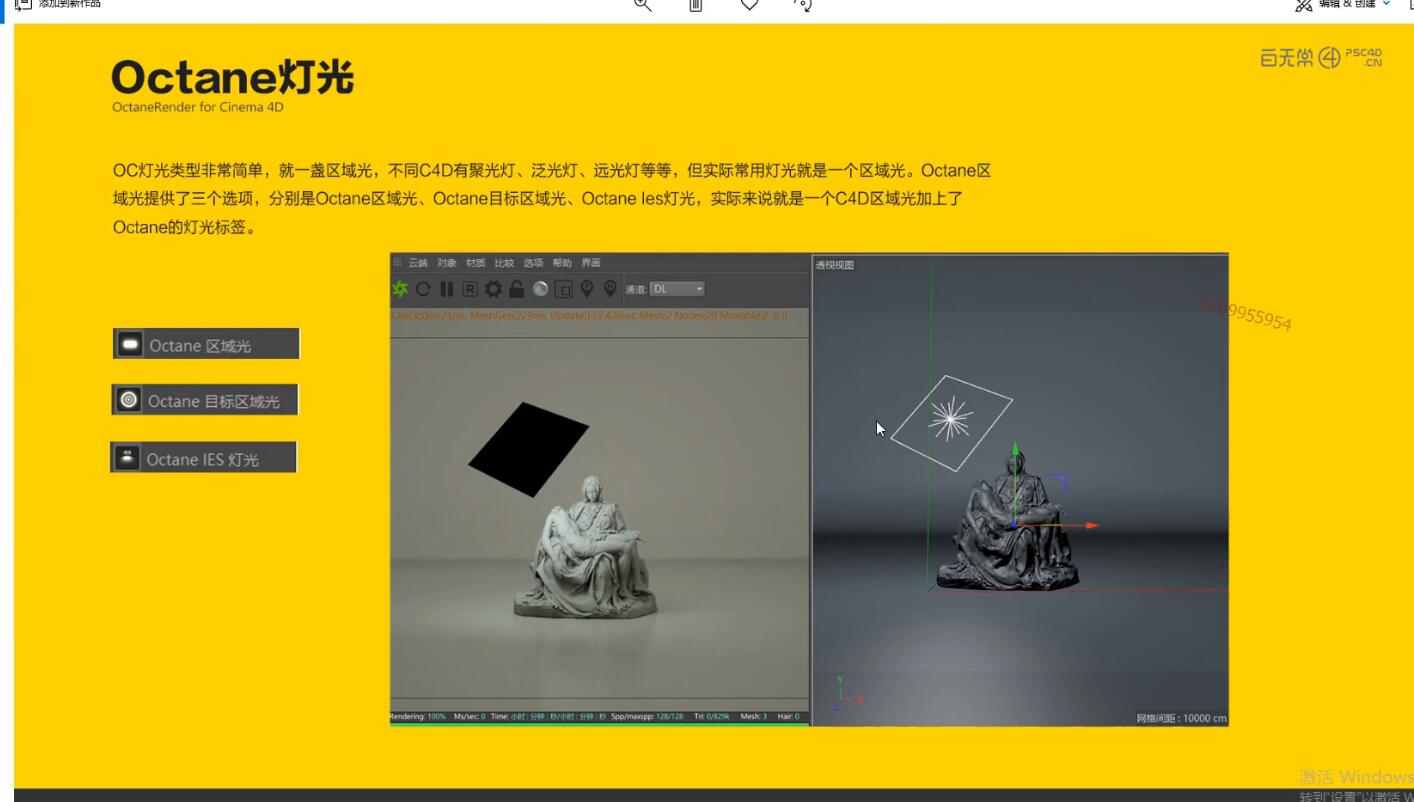Open Octane settings gear icon
This screenshot has width=1414, height=802.
coord(493,289)
